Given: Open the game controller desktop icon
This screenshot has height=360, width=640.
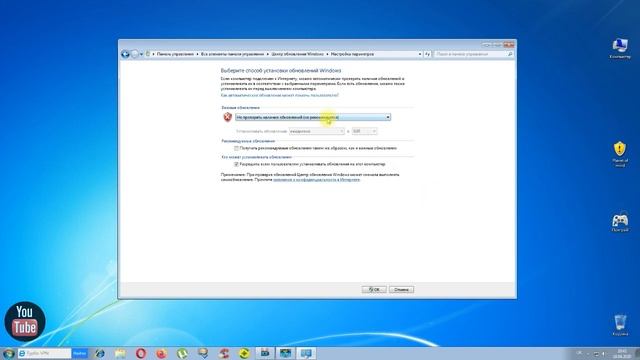Looking at the screenshot, I should pos(620,223).
